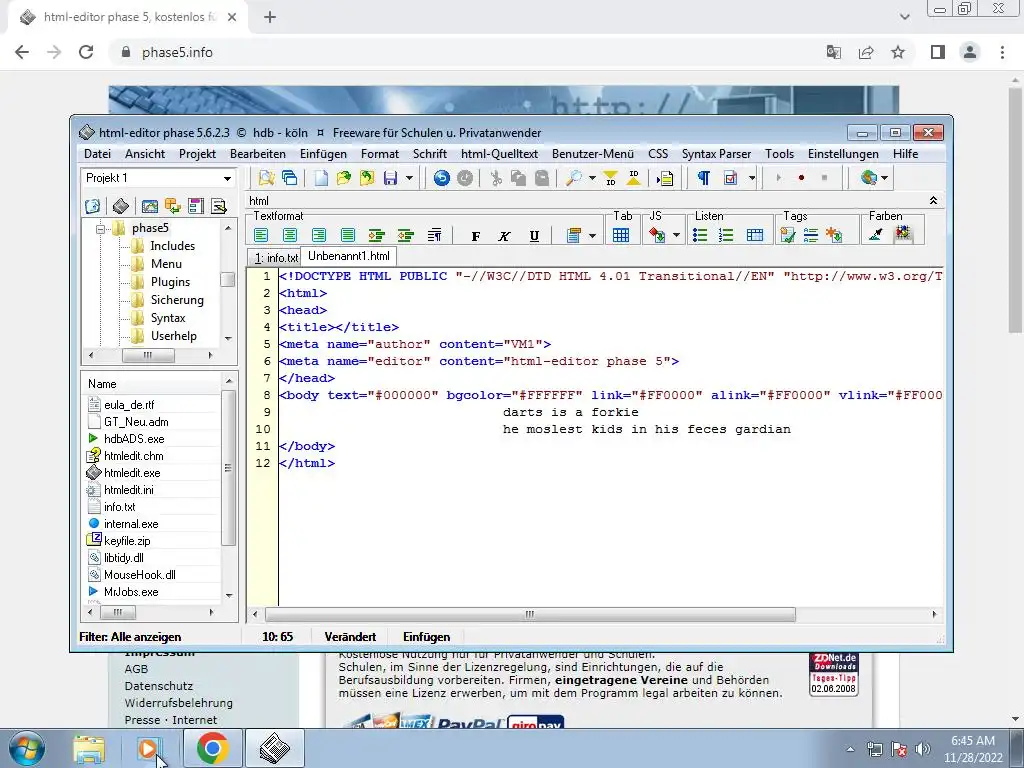Click the Widerrufsbelehrung link on webpage

(178, 703)
